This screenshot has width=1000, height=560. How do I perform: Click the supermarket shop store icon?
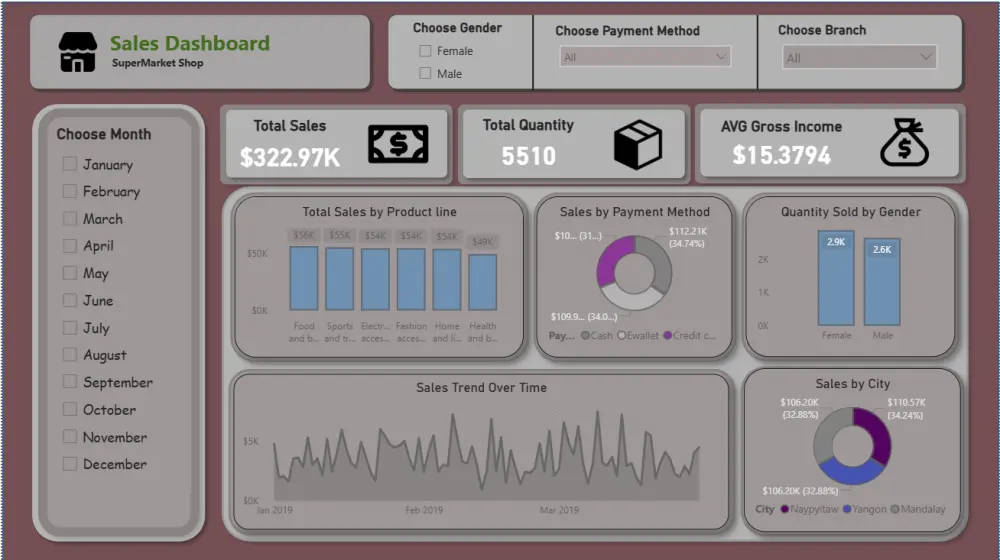(x=78, y=52)
